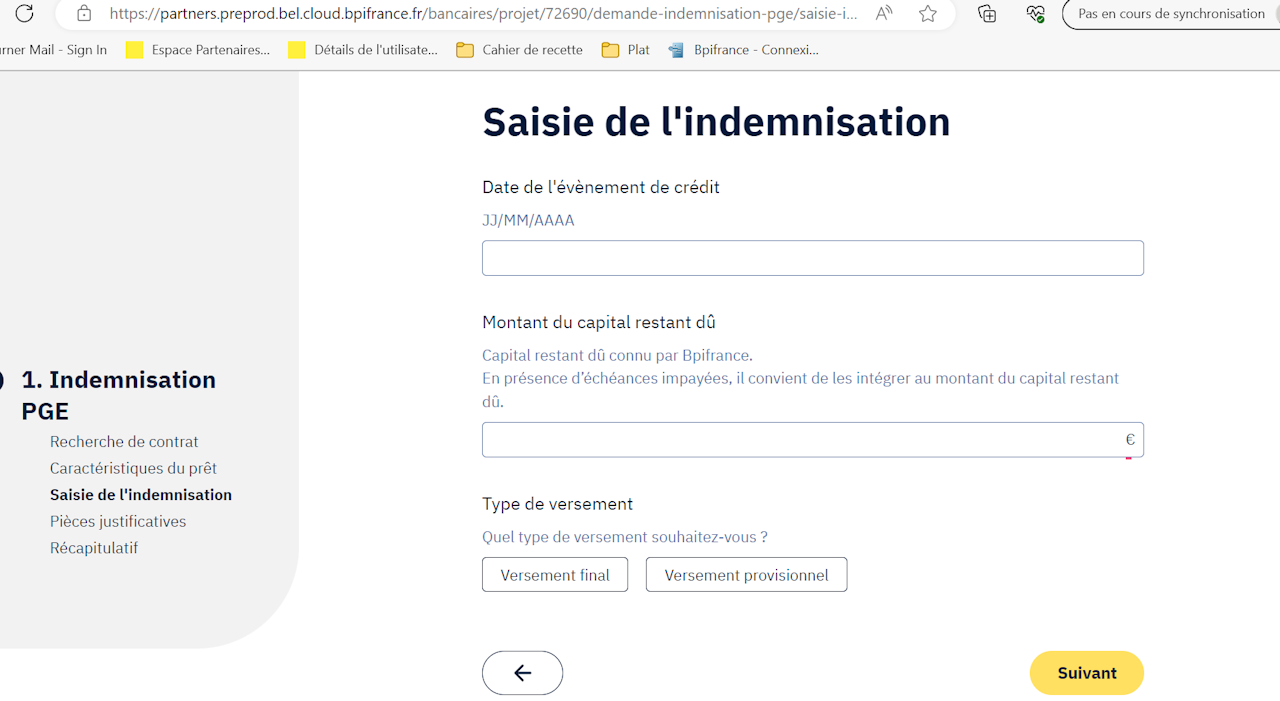This screenshot has width=1280, height=701.
Task: Click the back arrow button
Action: click(x=522, y=673)
